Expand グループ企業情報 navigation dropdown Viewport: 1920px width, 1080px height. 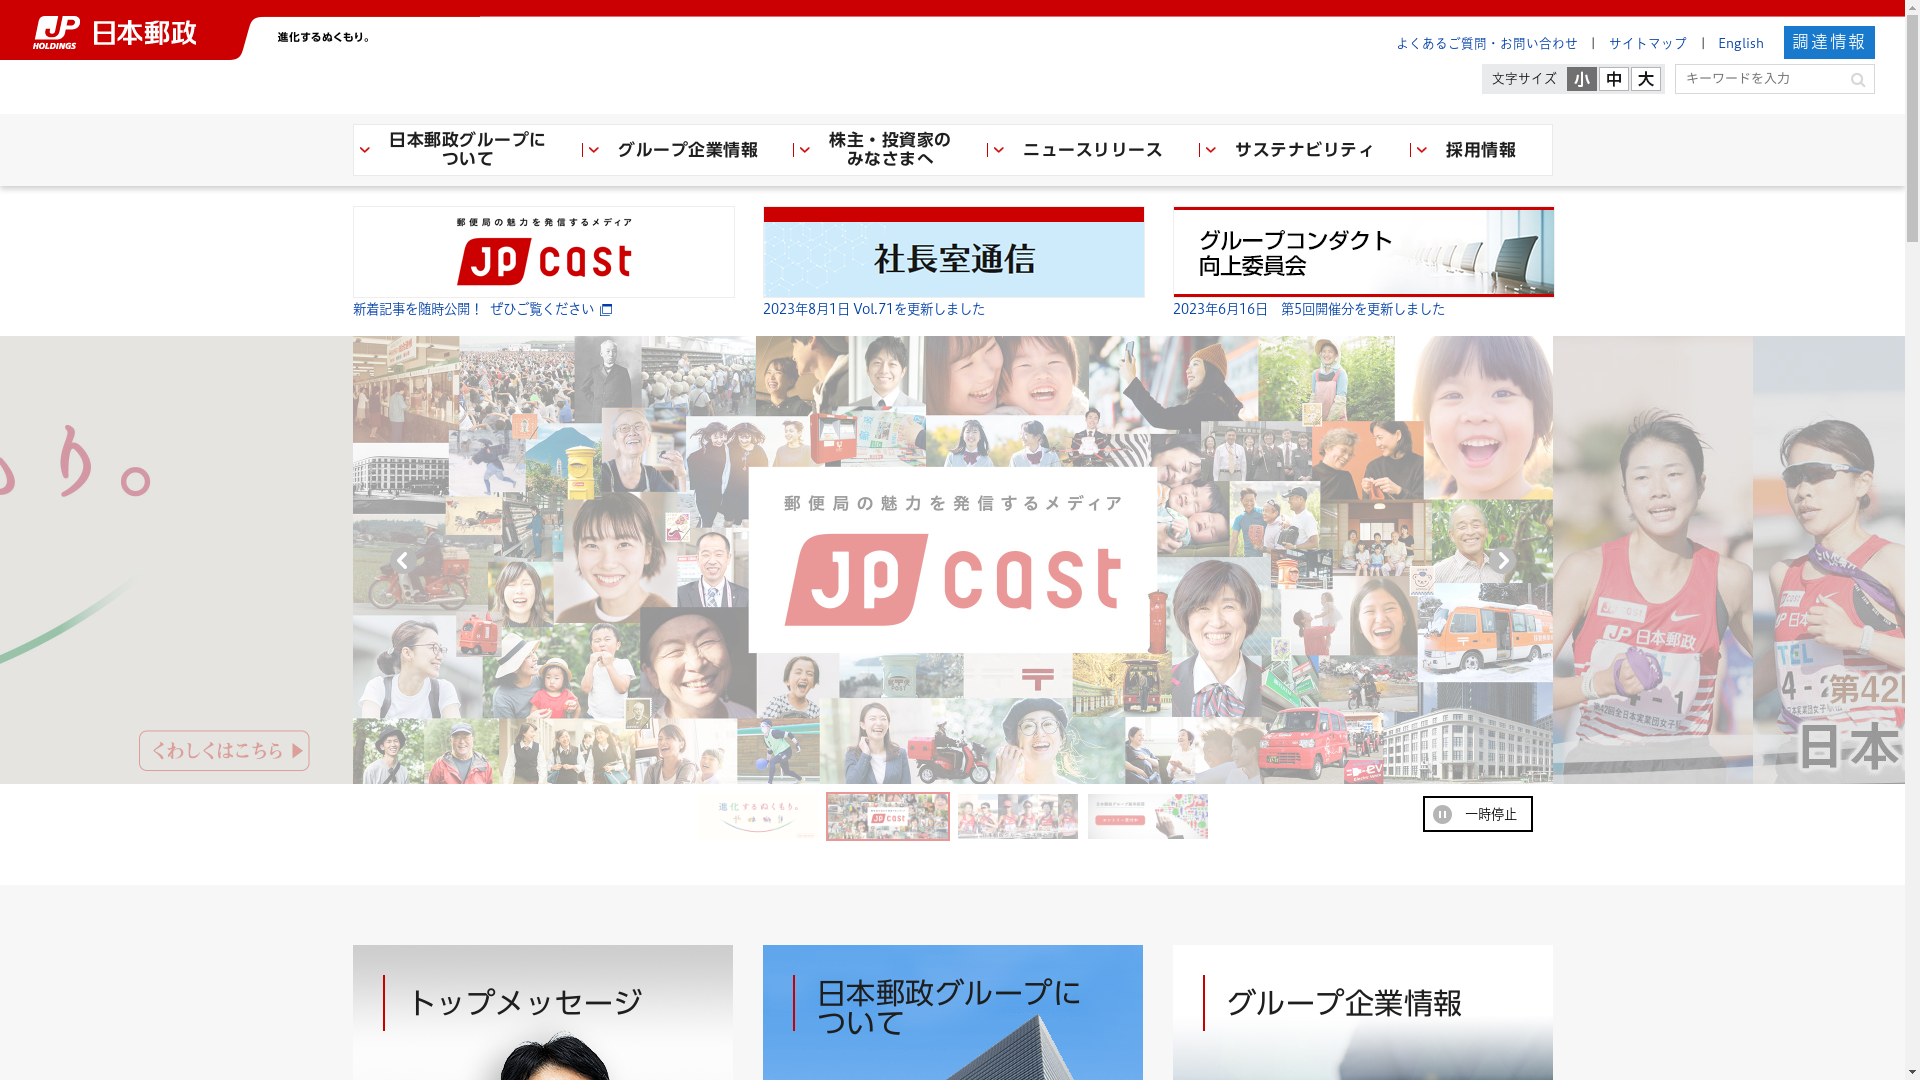[x=594, y=150]
